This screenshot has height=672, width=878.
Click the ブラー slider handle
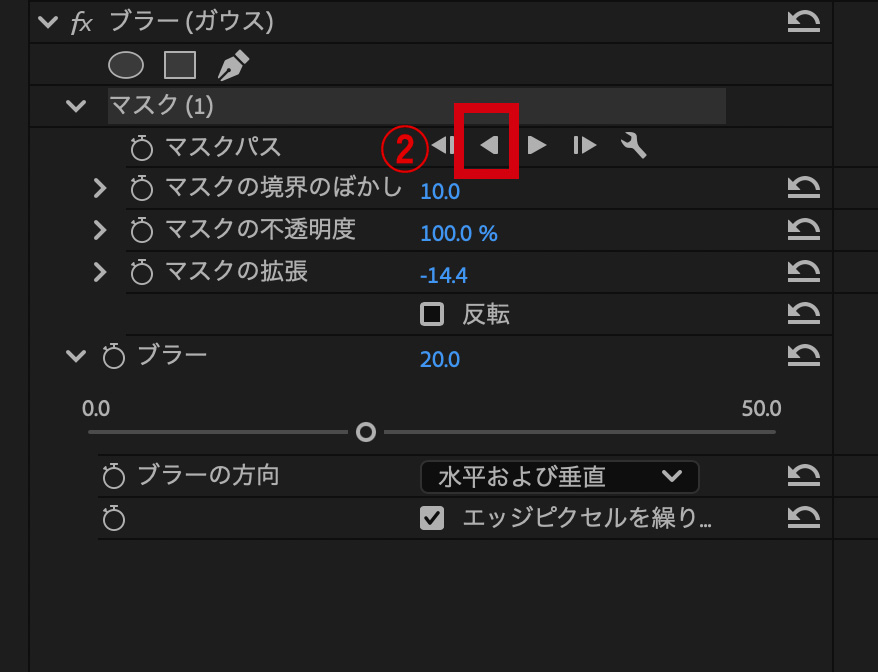pos(366,432)
